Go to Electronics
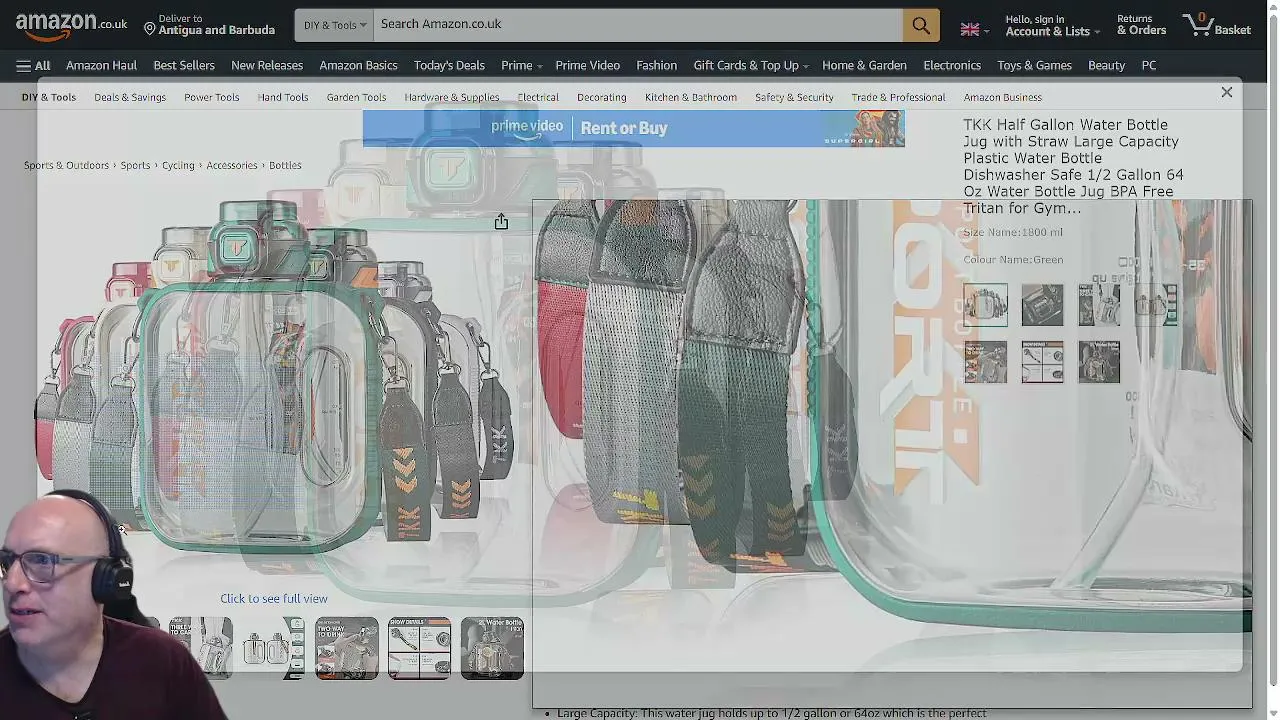Screen dimensions: 1280x720 pos(952,66)
